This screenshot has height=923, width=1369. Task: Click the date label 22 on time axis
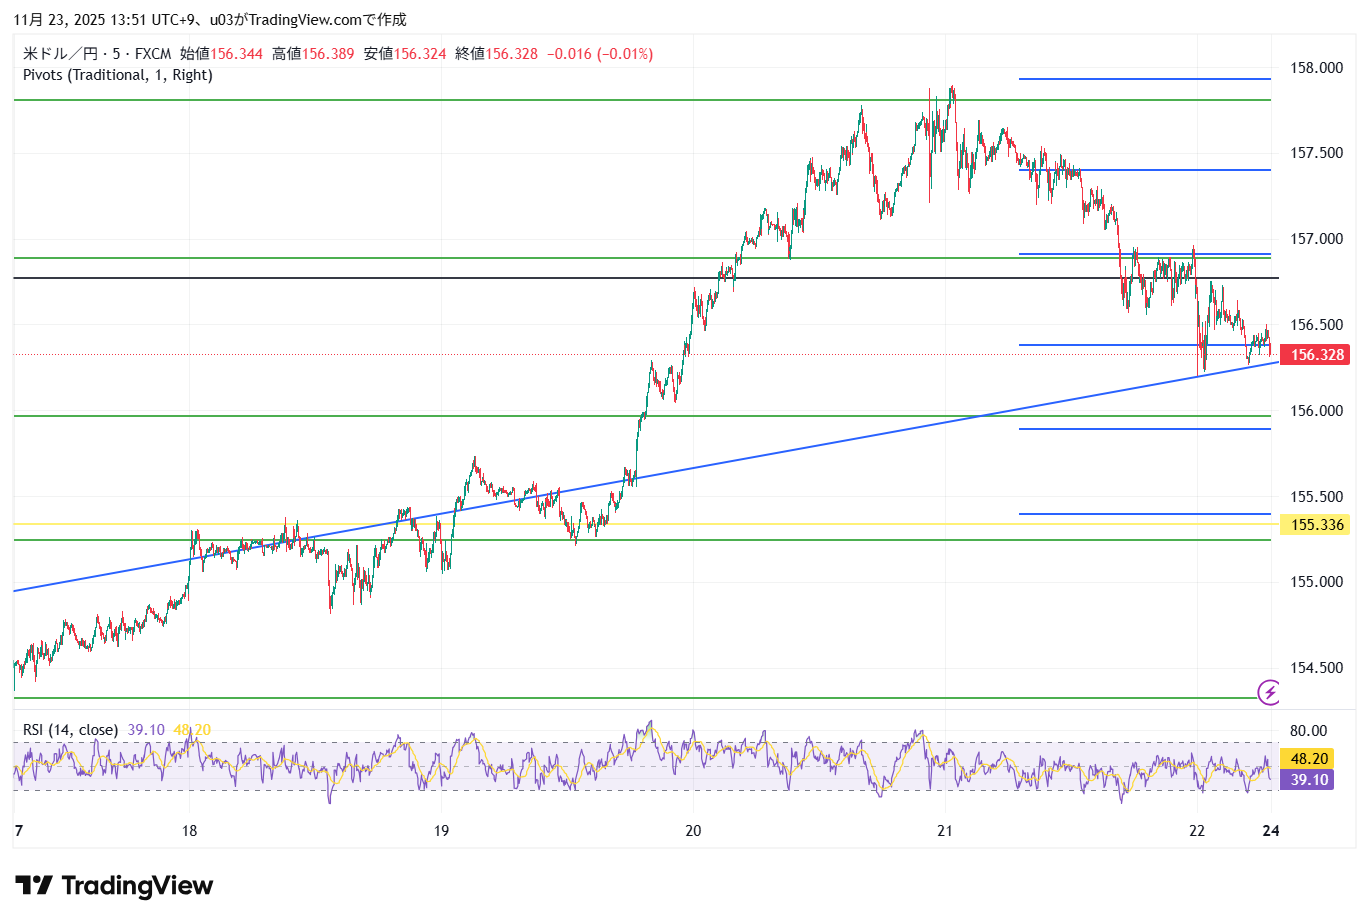click(1197, 830)
